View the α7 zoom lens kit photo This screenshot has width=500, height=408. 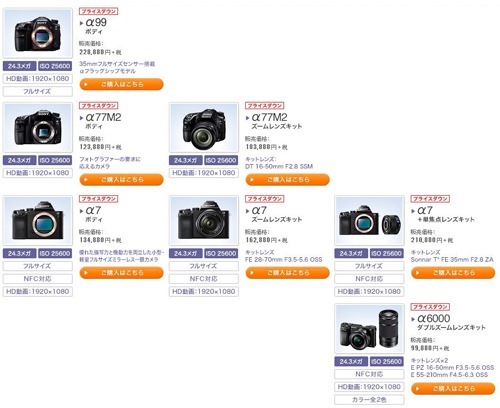[x=204, y=221]
